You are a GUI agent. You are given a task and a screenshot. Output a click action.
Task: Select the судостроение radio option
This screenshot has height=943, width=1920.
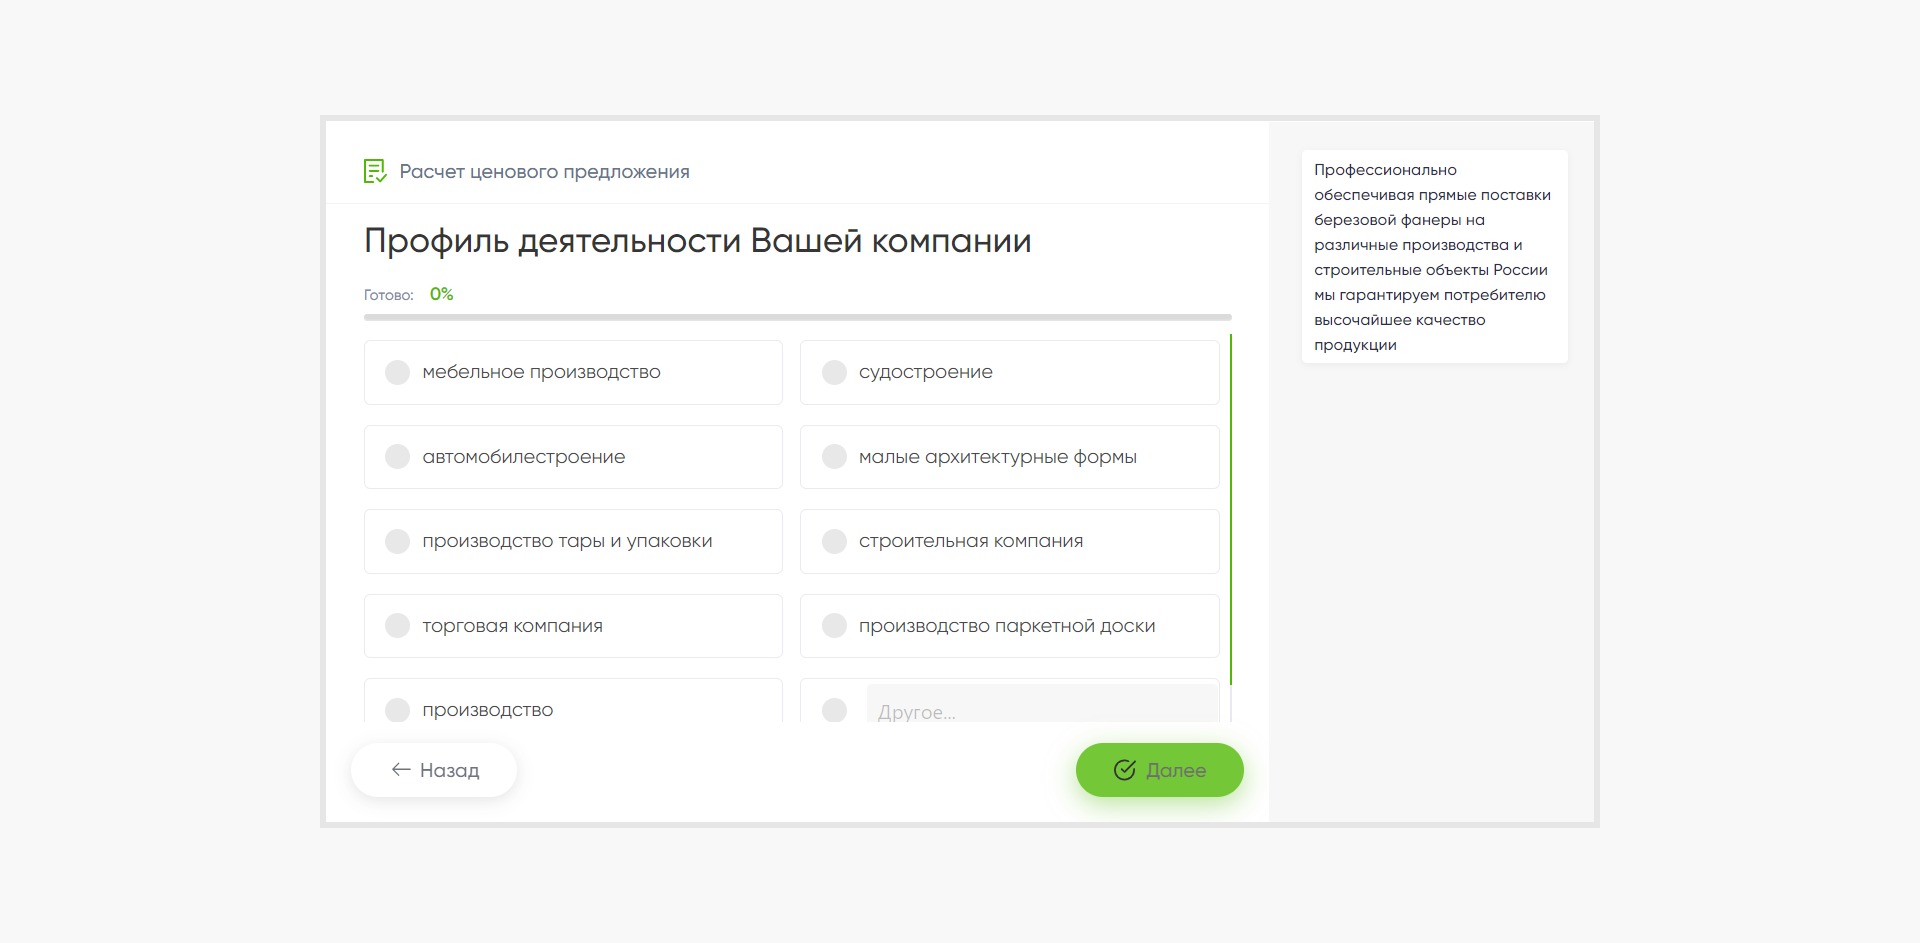1009,372
